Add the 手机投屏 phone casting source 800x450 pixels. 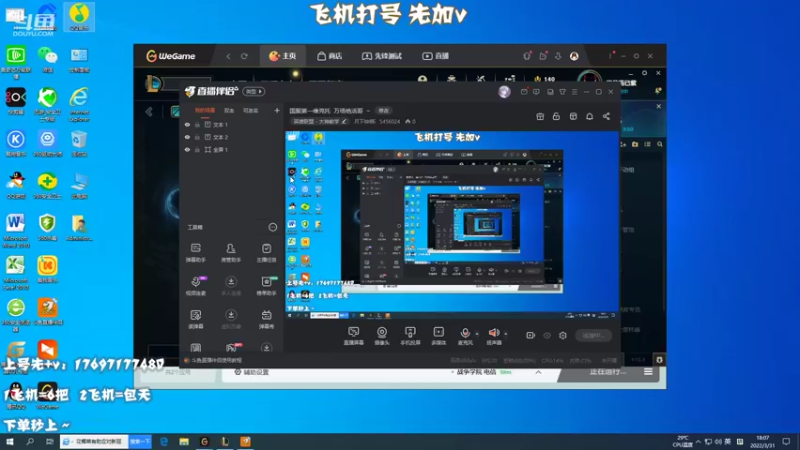tap(410, 336)
